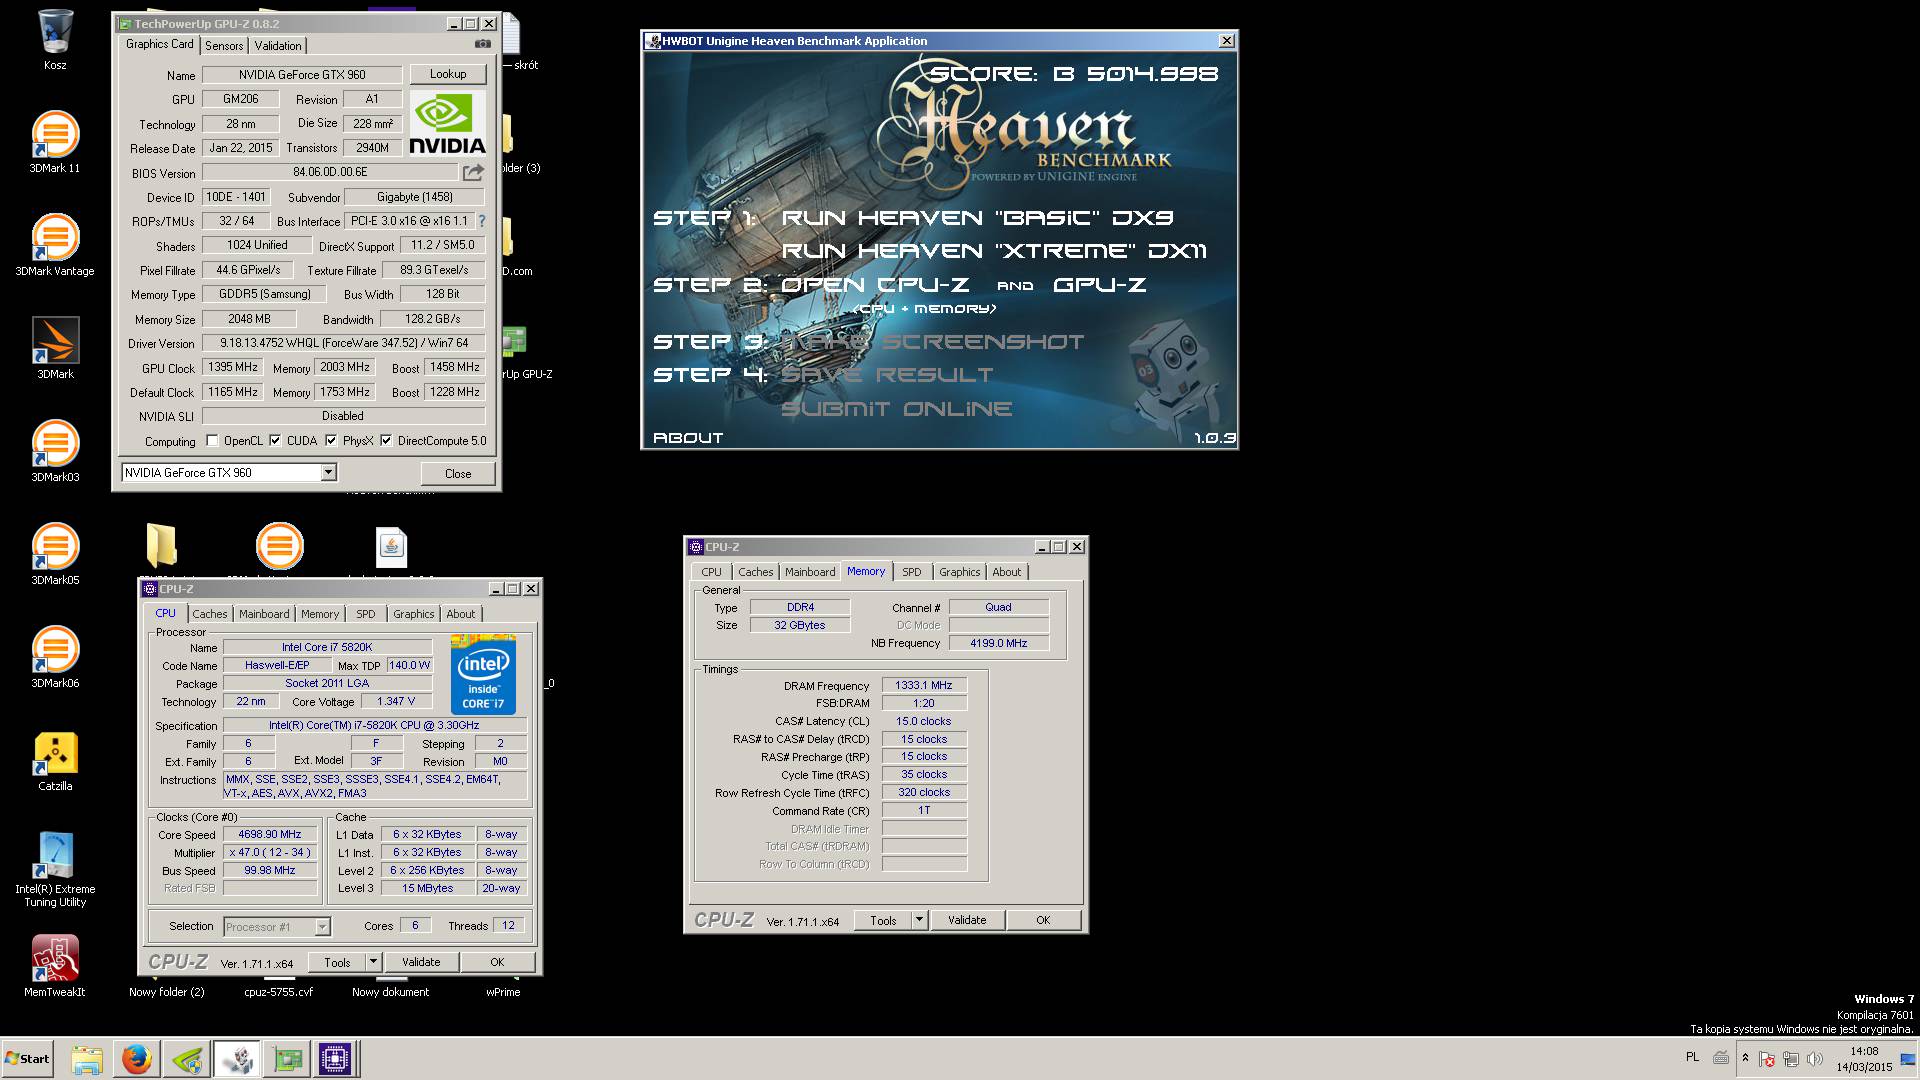The height and width of the screenshot is (1080, 1920).
Task: Click OK in the CPU-Z Memory window
Action: pyautogui.click(x=1043, y=920)
